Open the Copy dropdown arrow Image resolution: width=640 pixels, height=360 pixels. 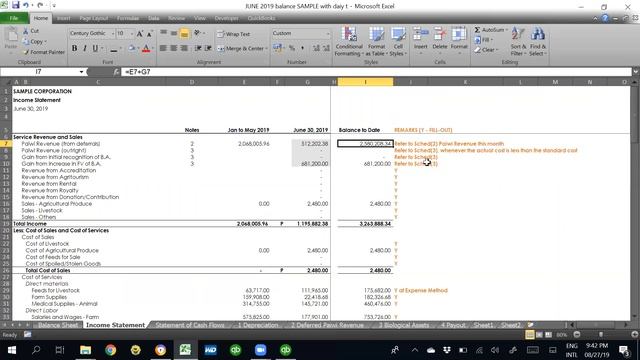click(45, 42)
